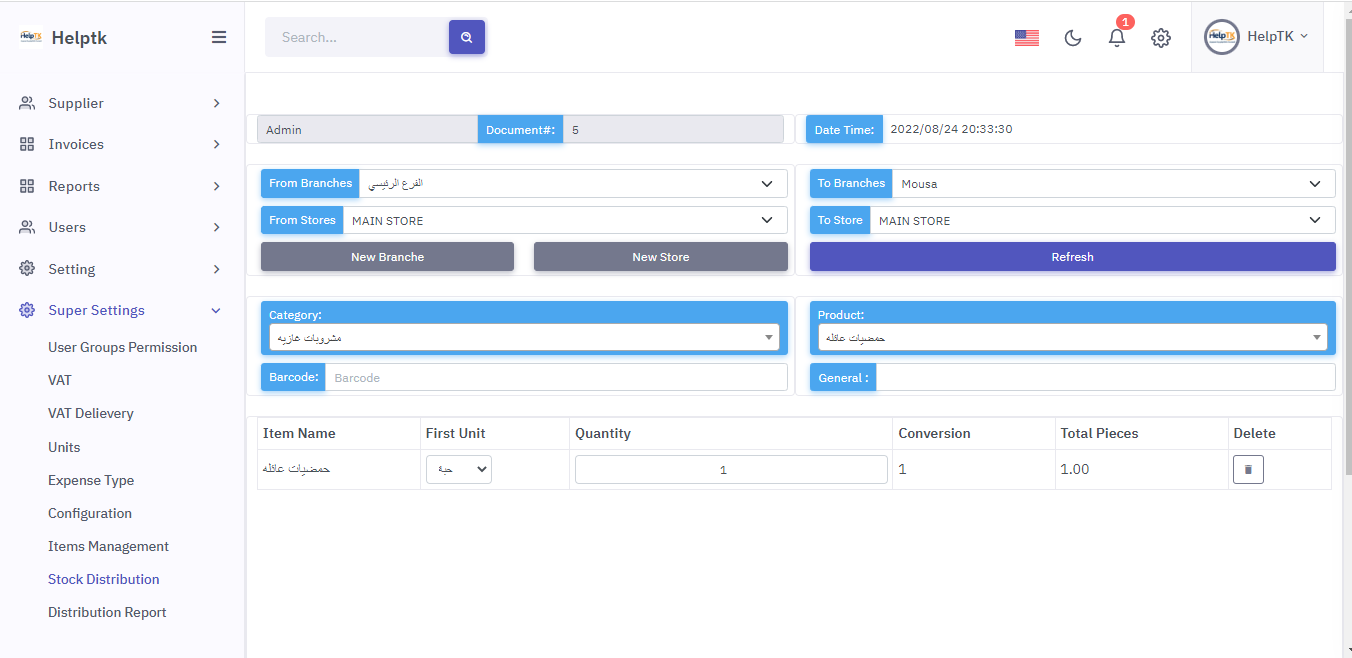Click into the Barcode input field
Image resolution: width=1352 pixels, height=658 pixels.
pyautogui.click(x=555, y=378)
